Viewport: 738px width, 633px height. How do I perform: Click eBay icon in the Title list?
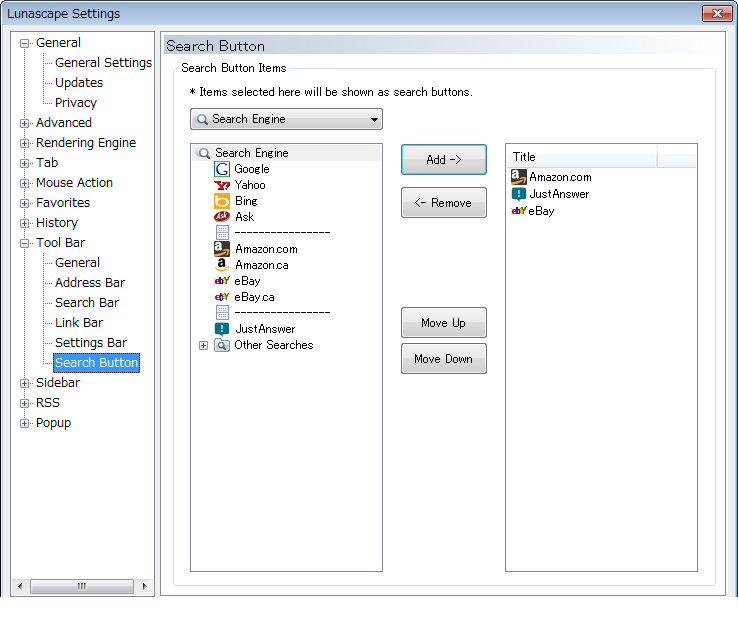click(519, 211)
